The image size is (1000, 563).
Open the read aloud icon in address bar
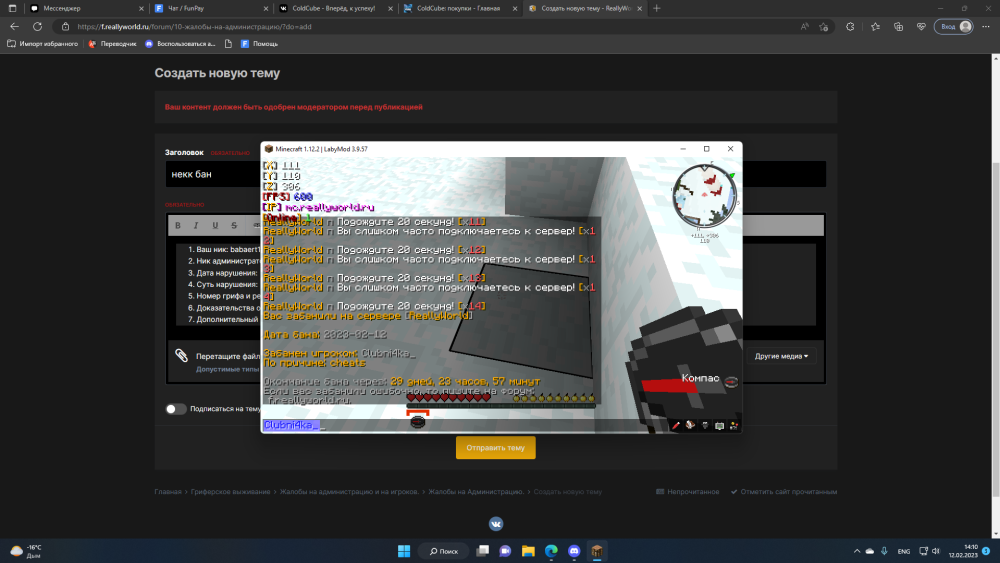tap(804, 27)
